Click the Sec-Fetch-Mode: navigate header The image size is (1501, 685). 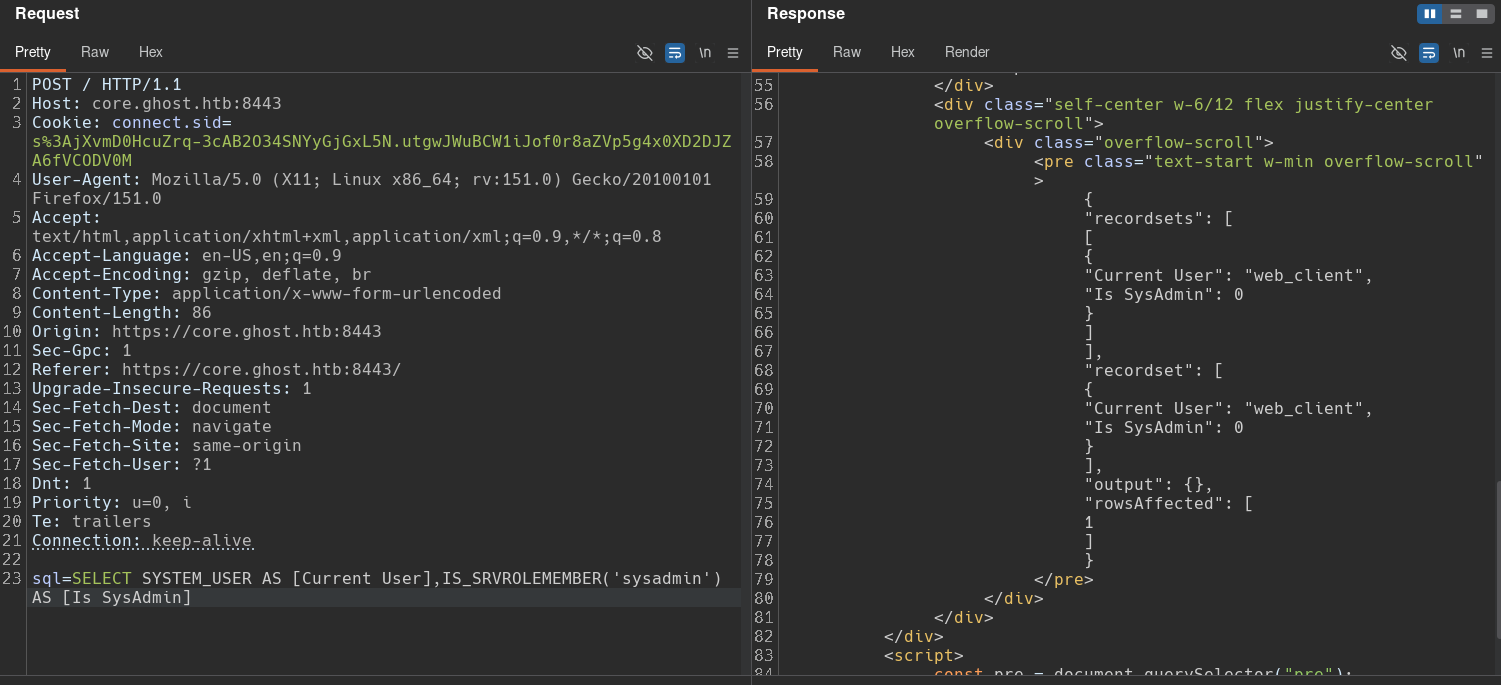coord(152,427)
